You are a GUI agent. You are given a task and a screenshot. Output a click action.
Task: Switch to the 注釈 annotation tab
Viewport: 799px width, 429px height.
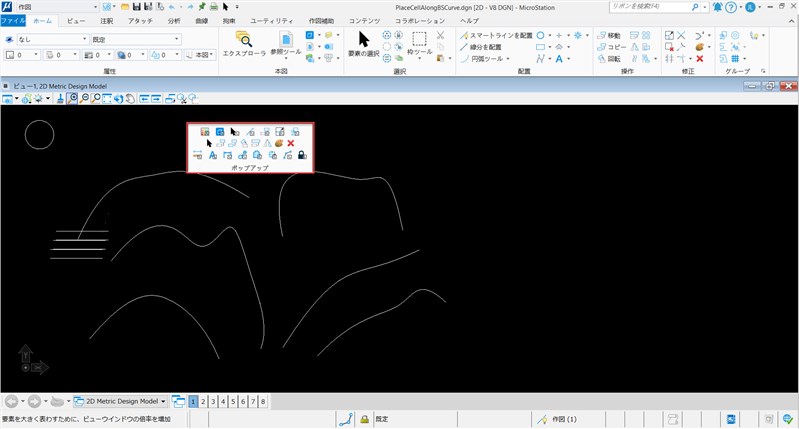pos(106,21)
